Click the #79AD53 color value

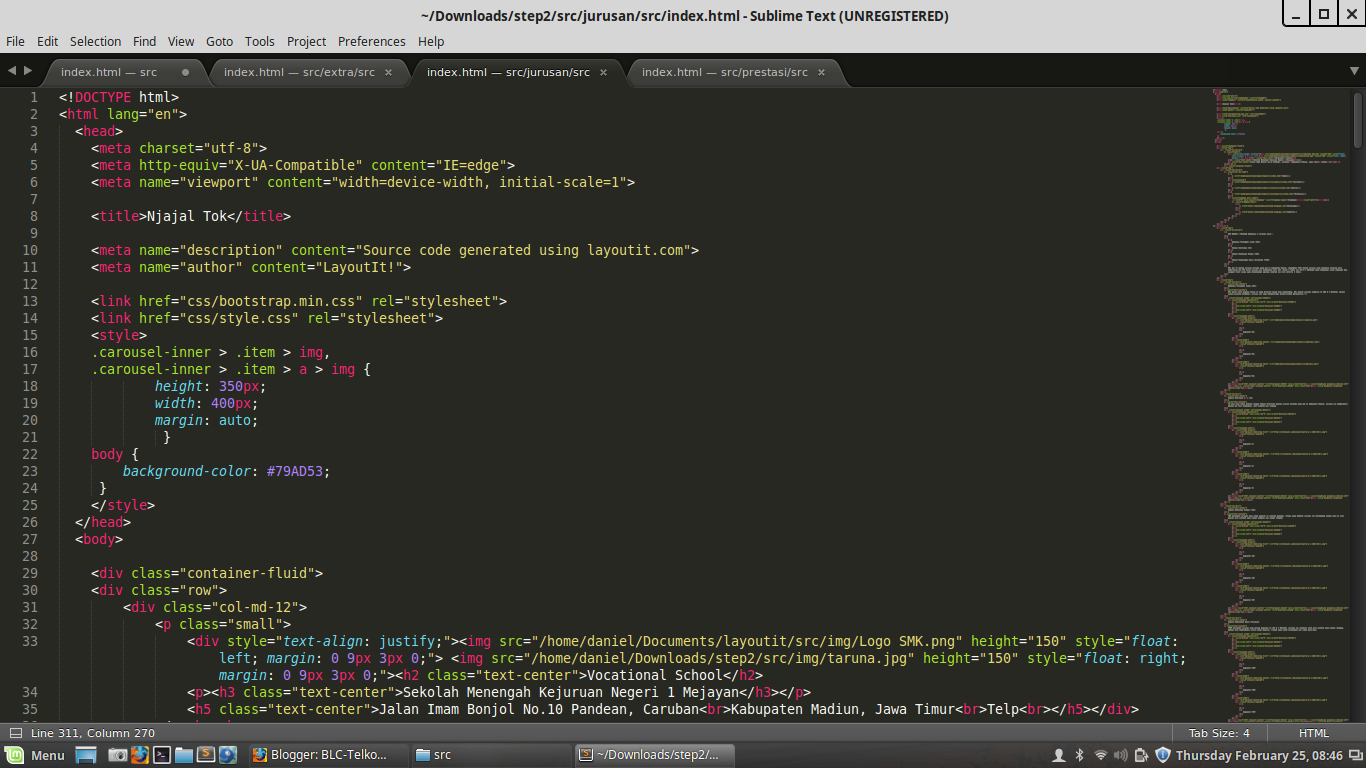(298, 471)
